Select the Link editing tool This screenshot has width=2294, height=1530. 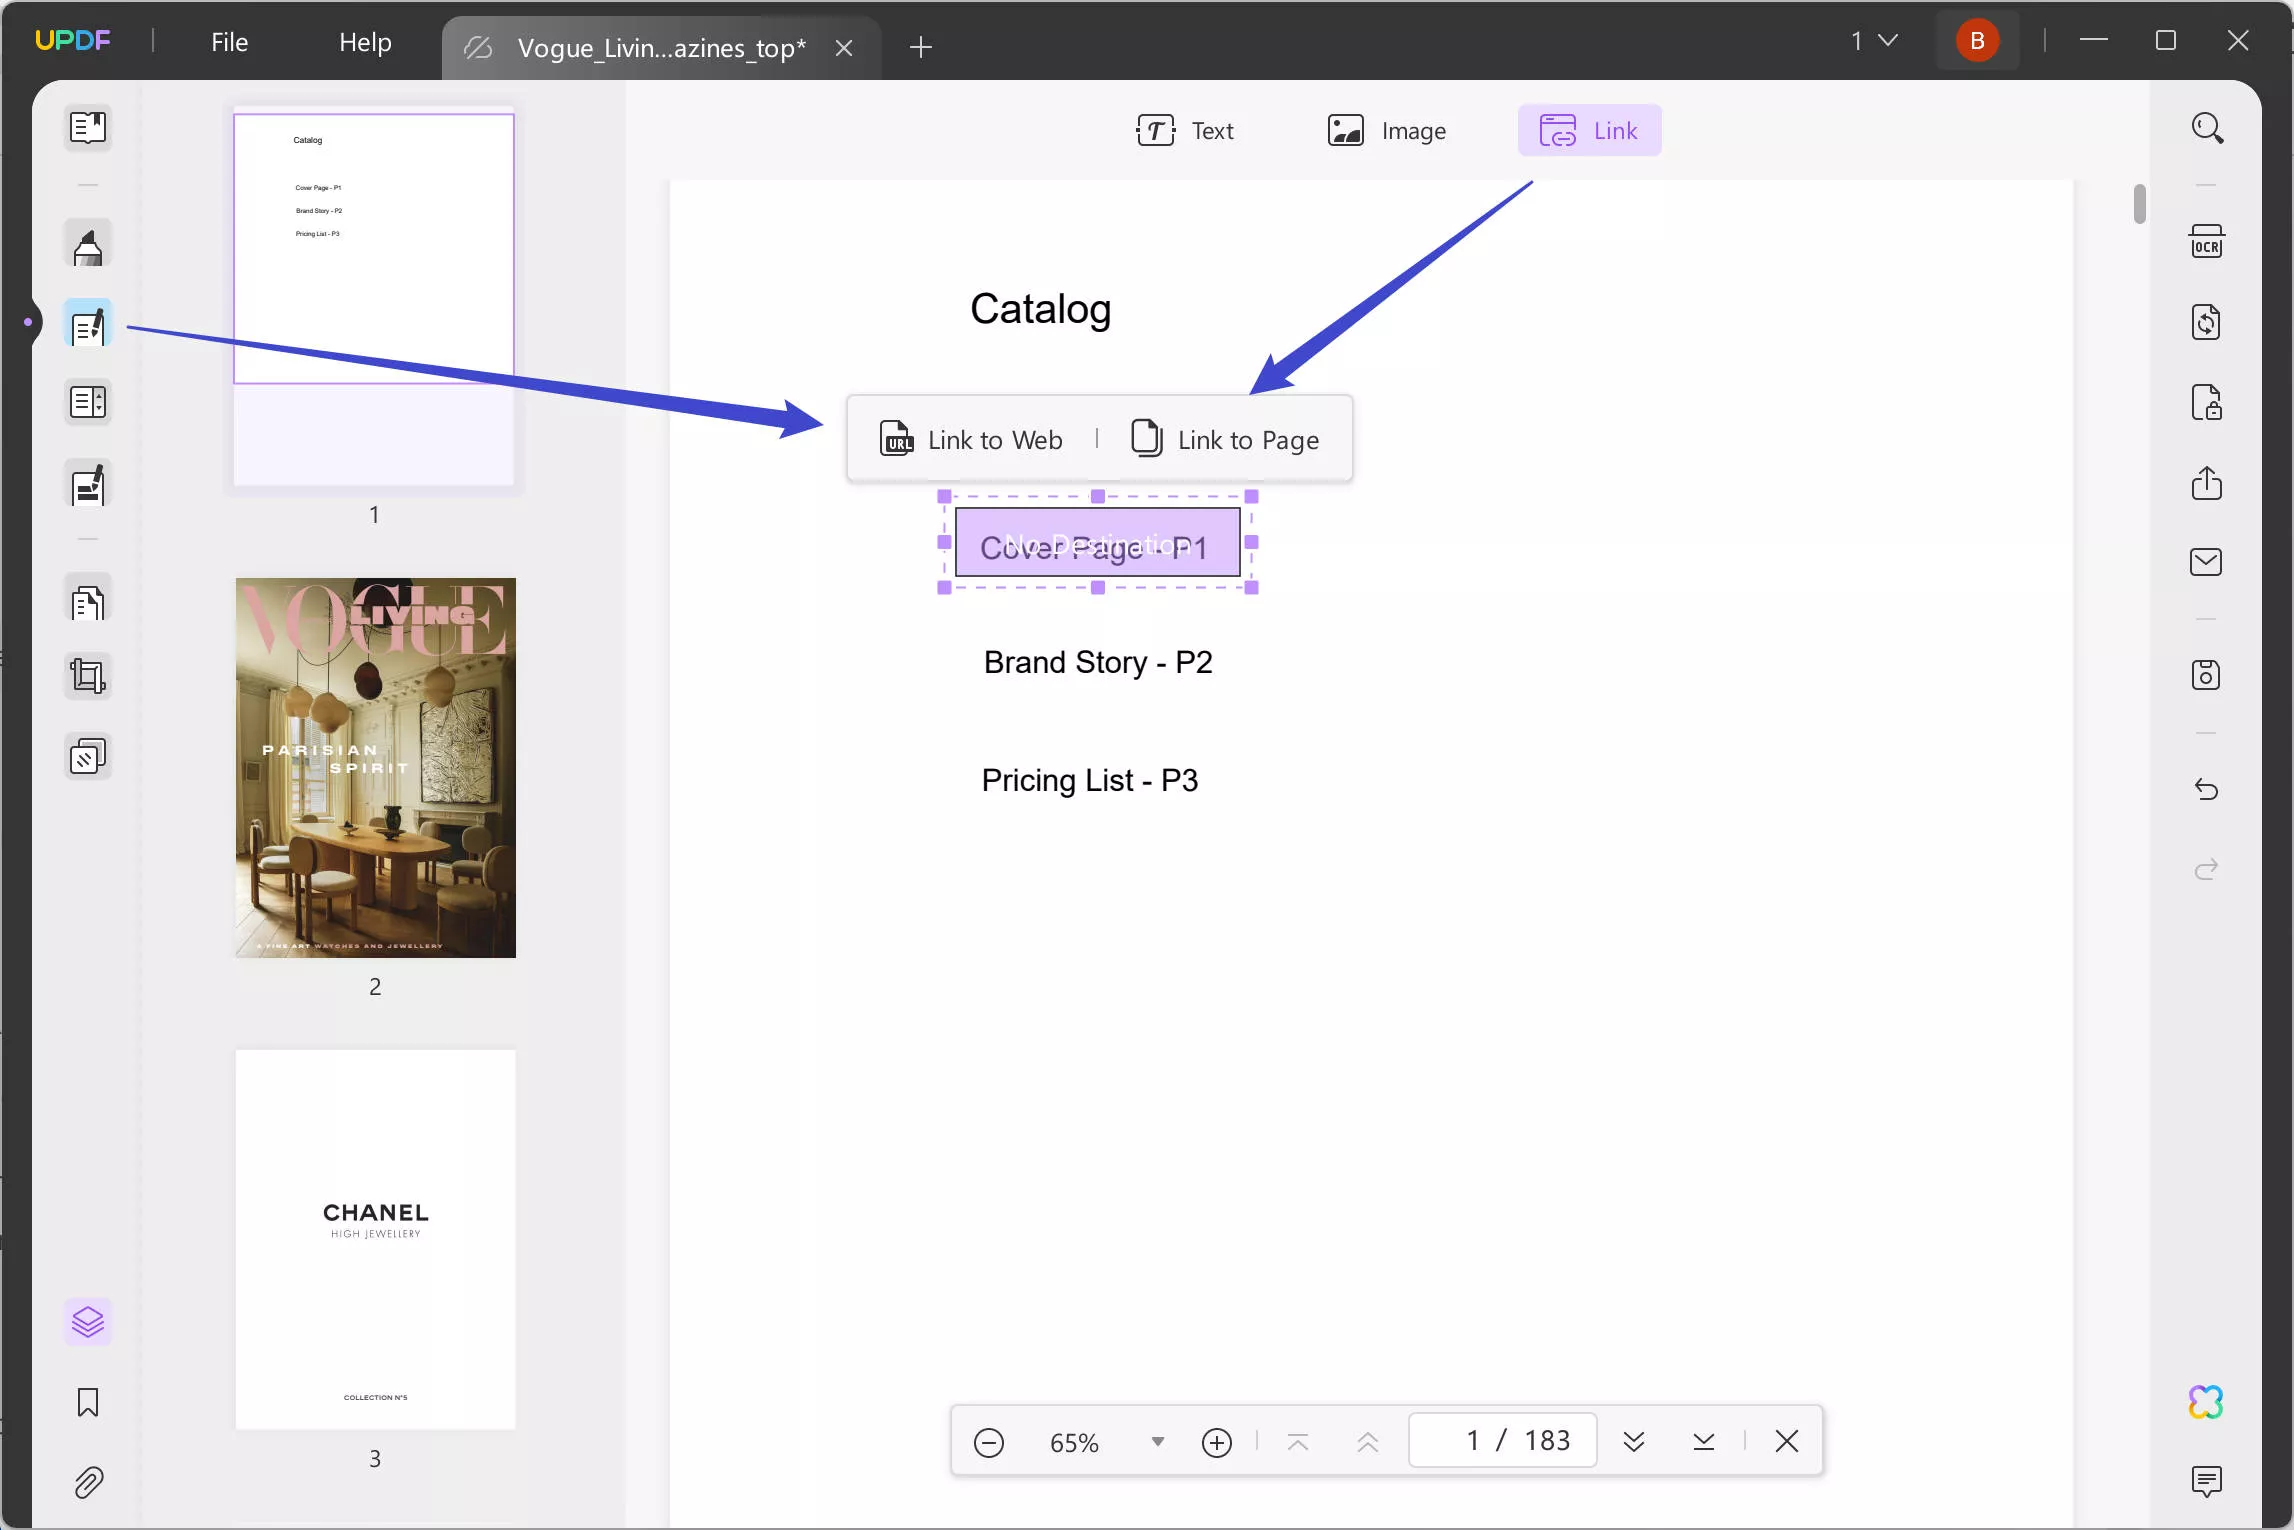[1587, 131]
